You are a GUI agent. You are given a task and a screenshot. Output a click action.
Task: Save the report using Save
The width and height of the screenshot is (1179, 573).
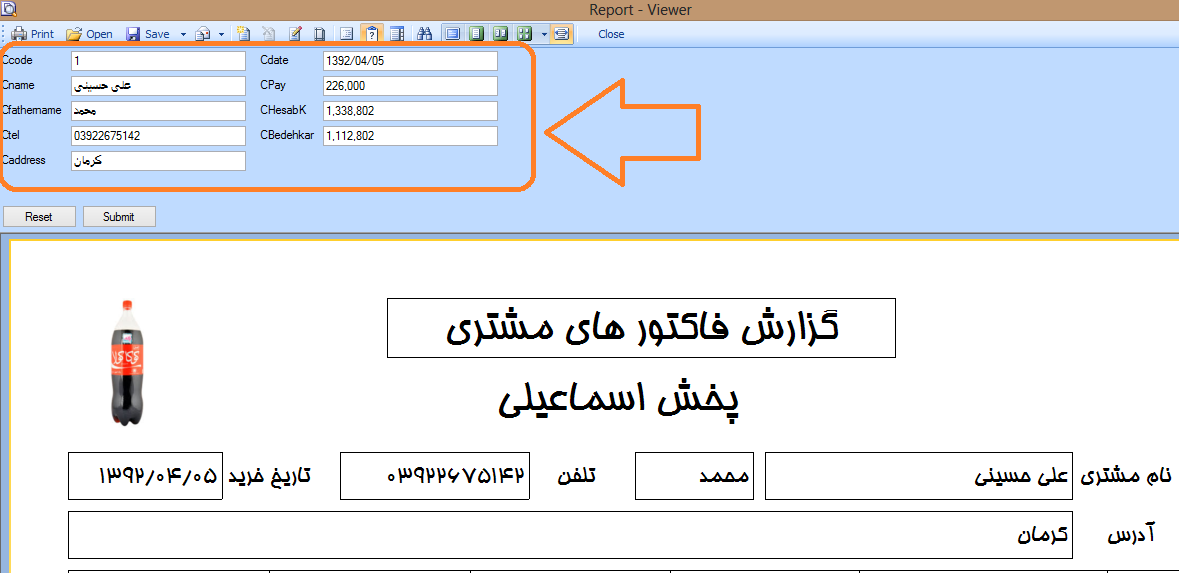pyautogui.click(x=148, y=34)
